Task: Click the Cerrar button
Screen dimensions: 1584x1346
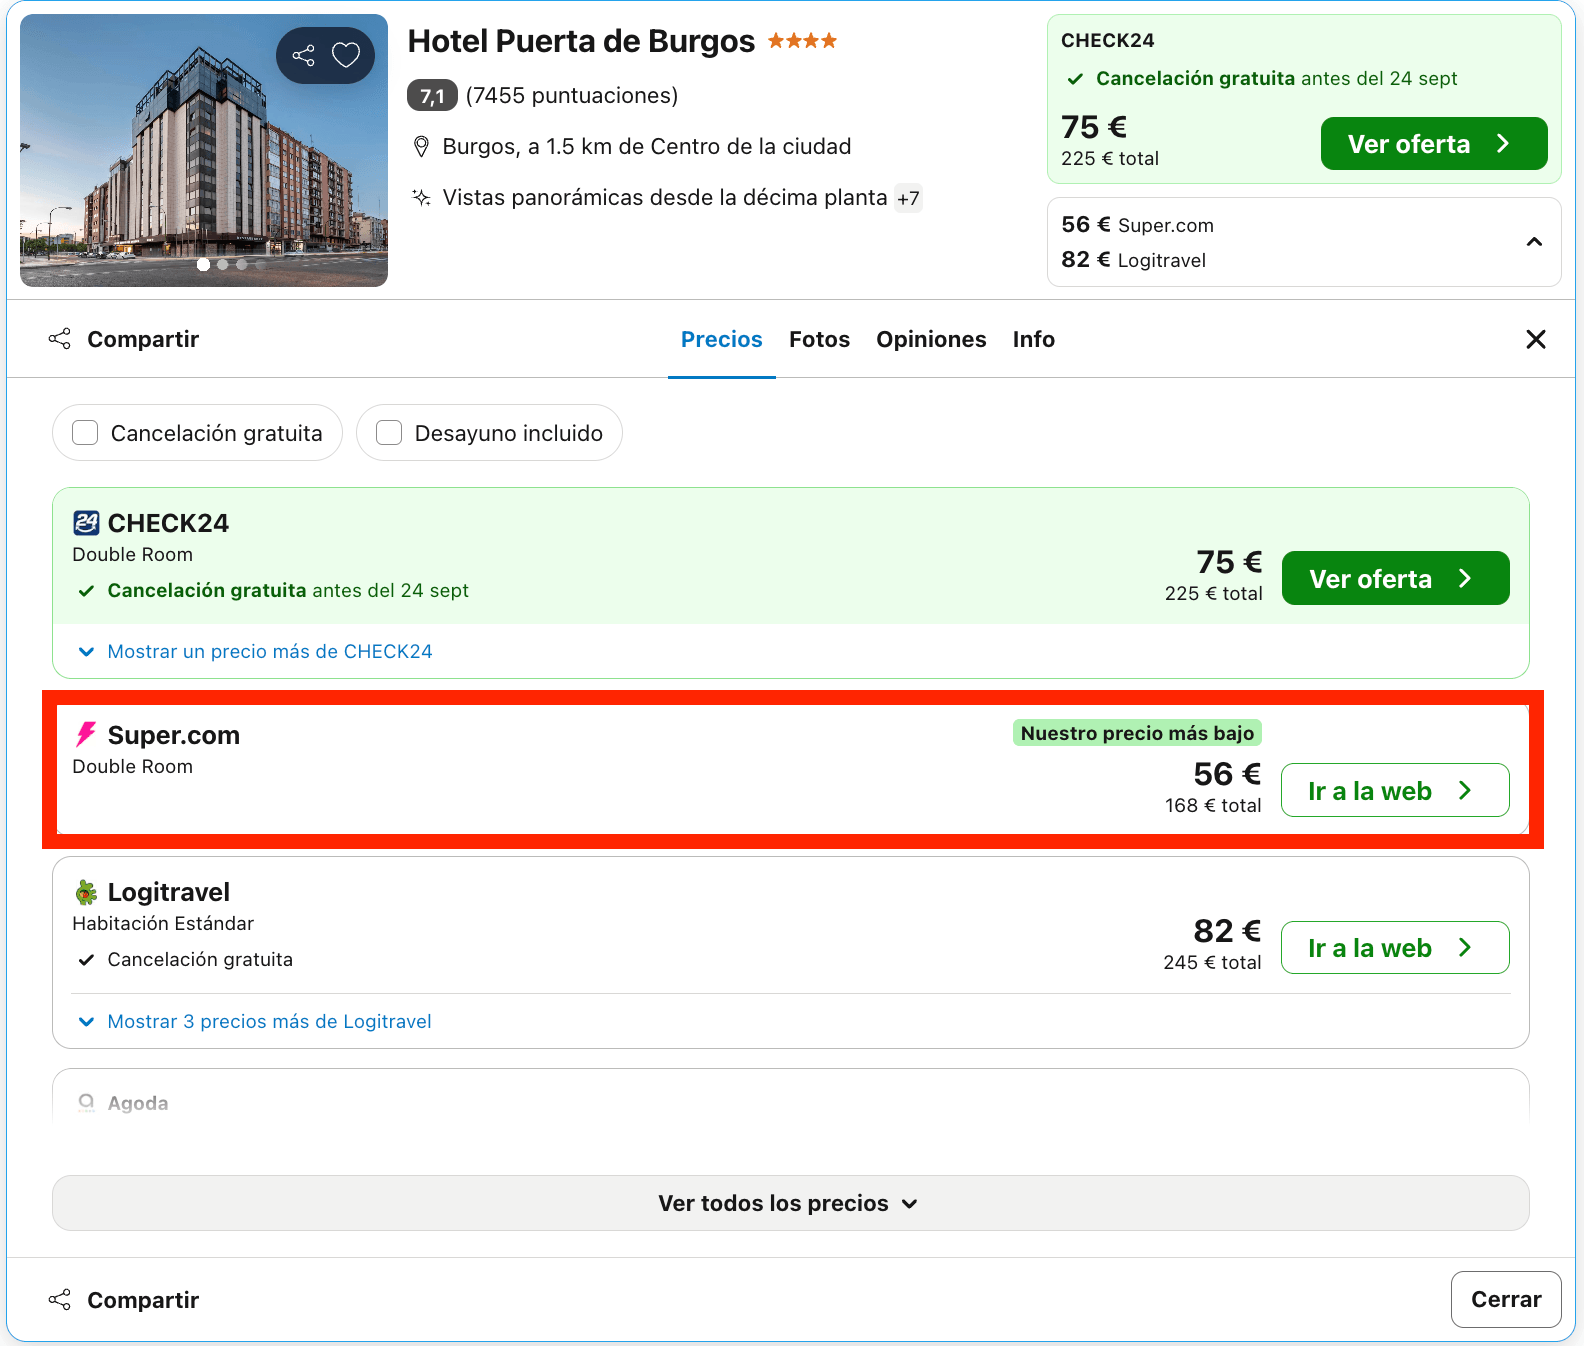Action: tap(1506, 1299)
